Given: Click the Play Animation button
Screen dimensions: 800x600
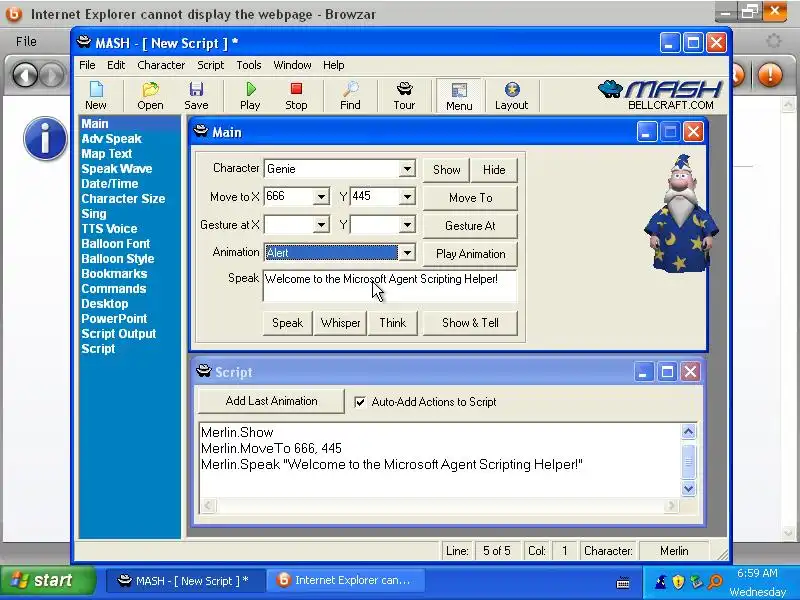Looking at the screenshot, I should click(x=470, y=254).
